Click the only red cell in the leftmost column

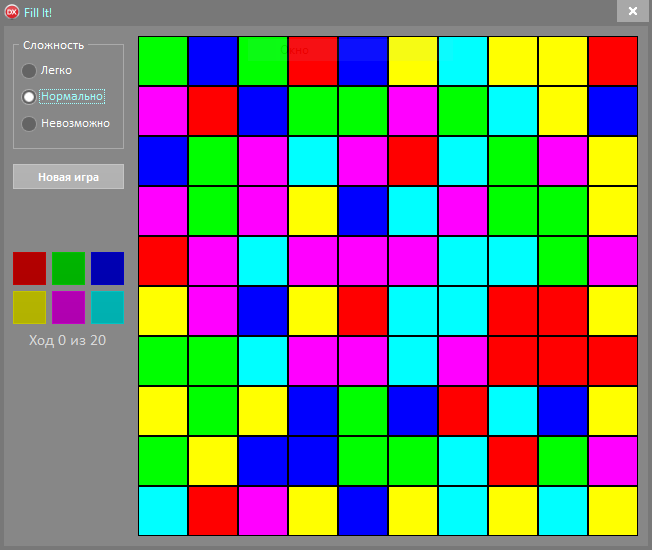pyautogui.click(x=163, y=261)
